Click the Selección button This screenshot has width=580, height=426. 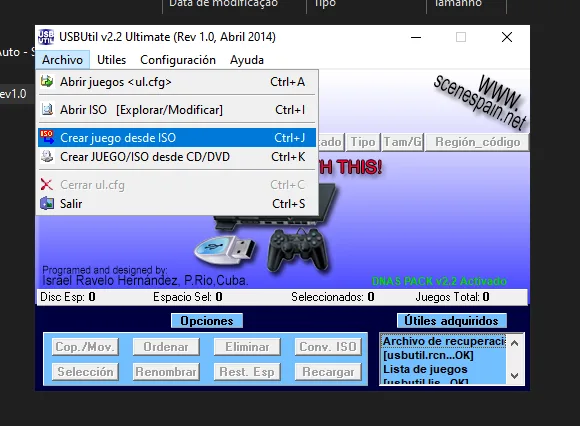pos(85,372)
